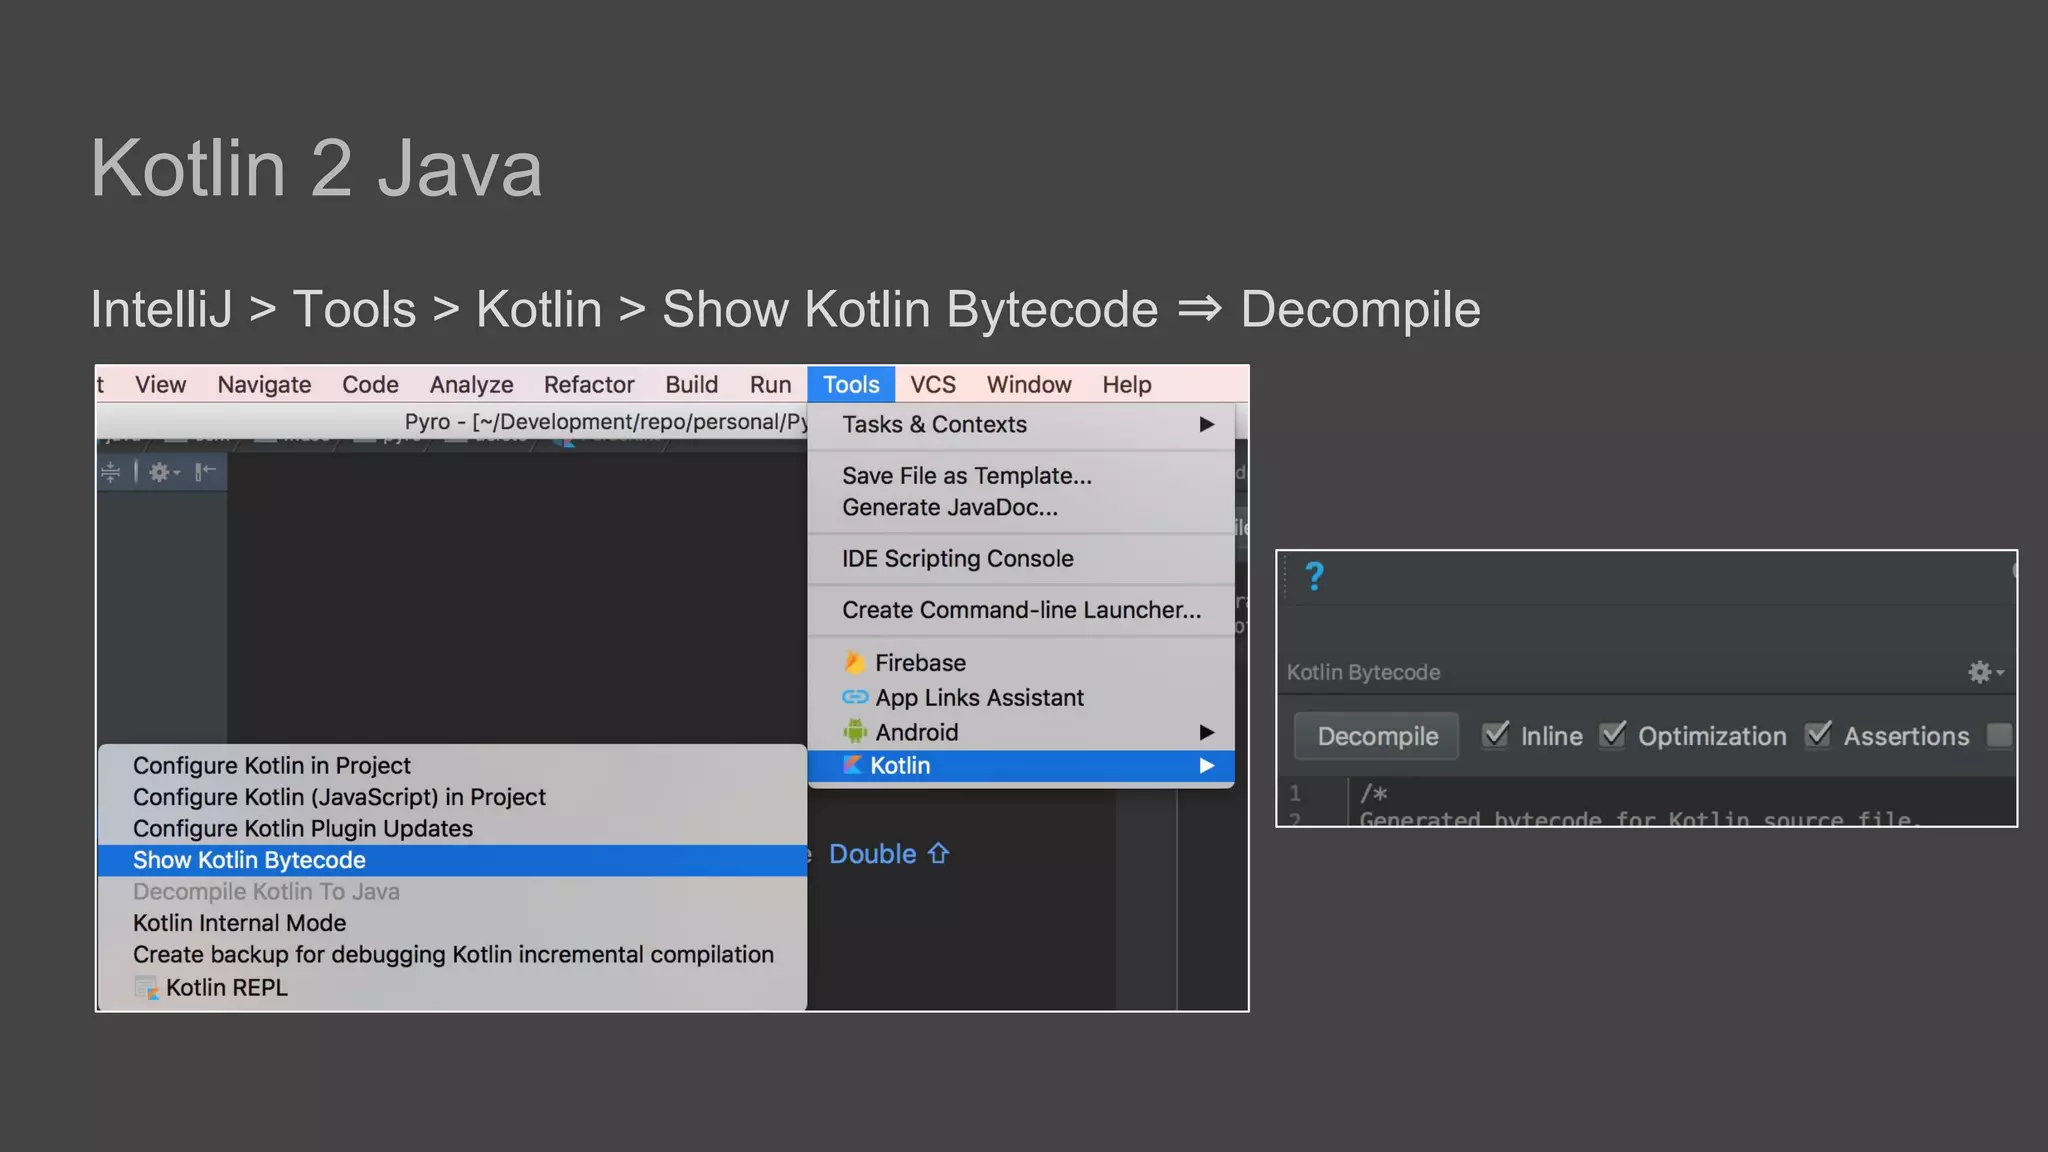Click the Double shift shortcut hint
This screenshot has height=1152, width=2048.
[x=889, y=854]
